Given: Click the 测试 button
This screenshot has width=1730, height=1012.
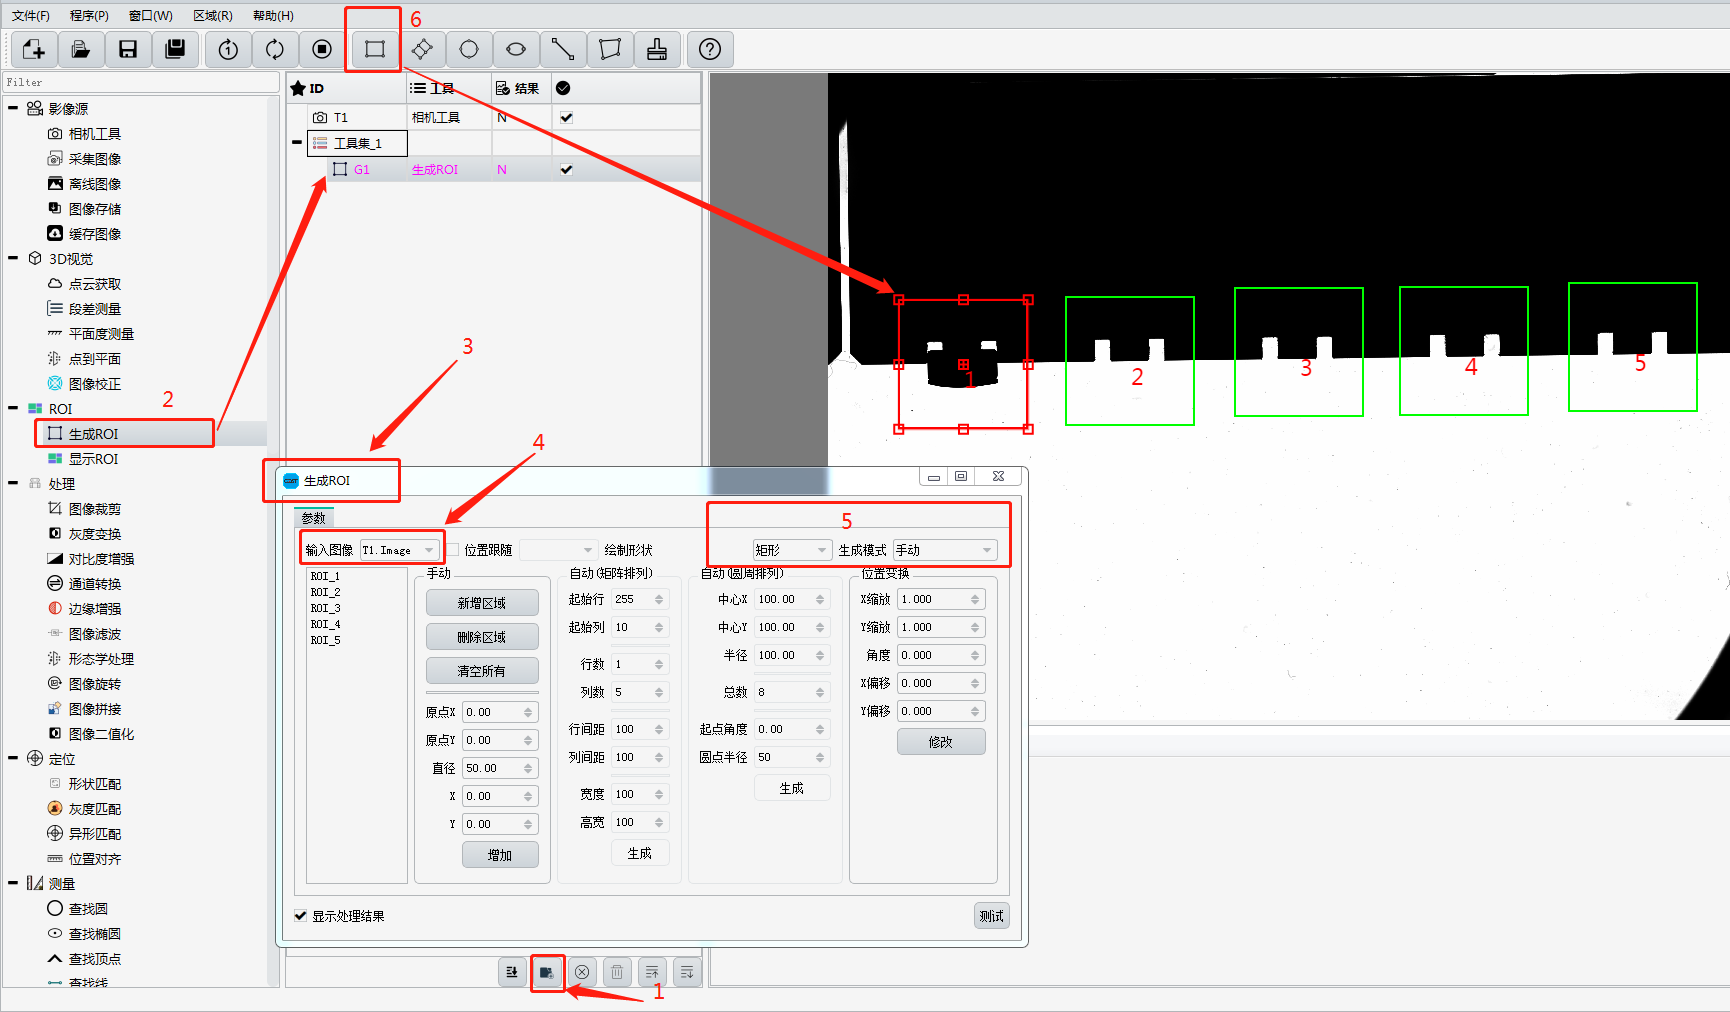Looking at the screenshot, I should click(x=992, y=916).
